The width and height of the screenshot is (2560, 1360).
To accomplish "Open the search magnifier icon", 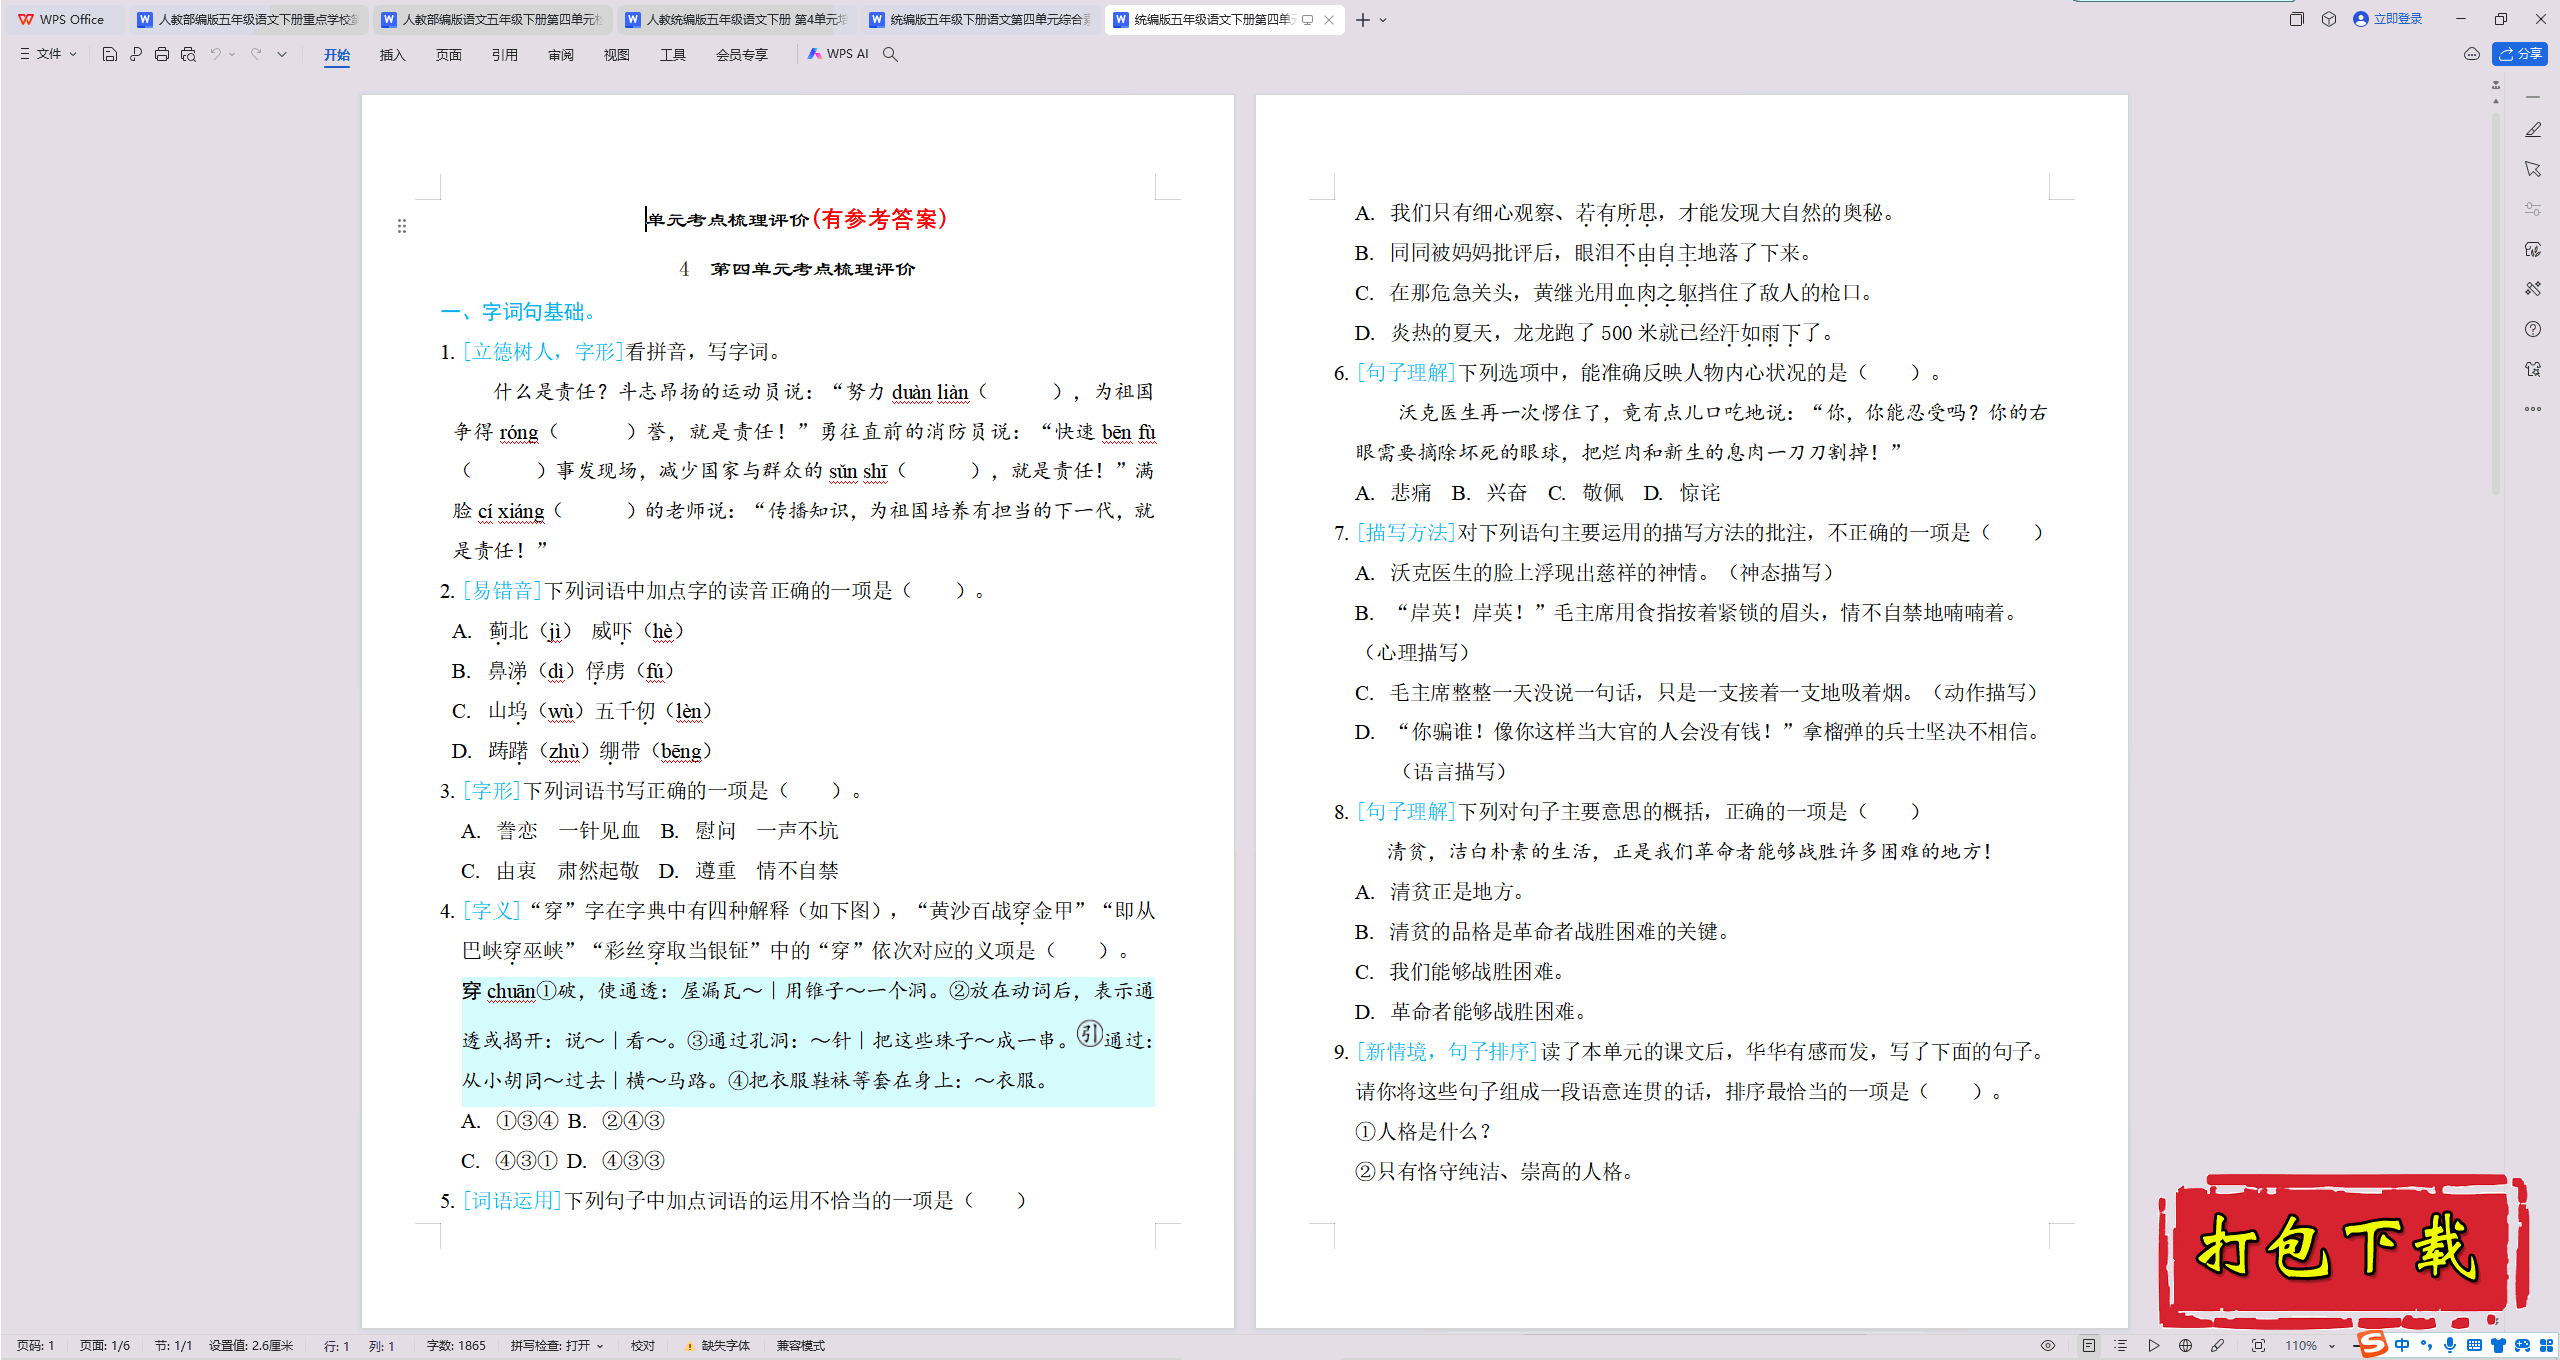I will pos(890,54).
